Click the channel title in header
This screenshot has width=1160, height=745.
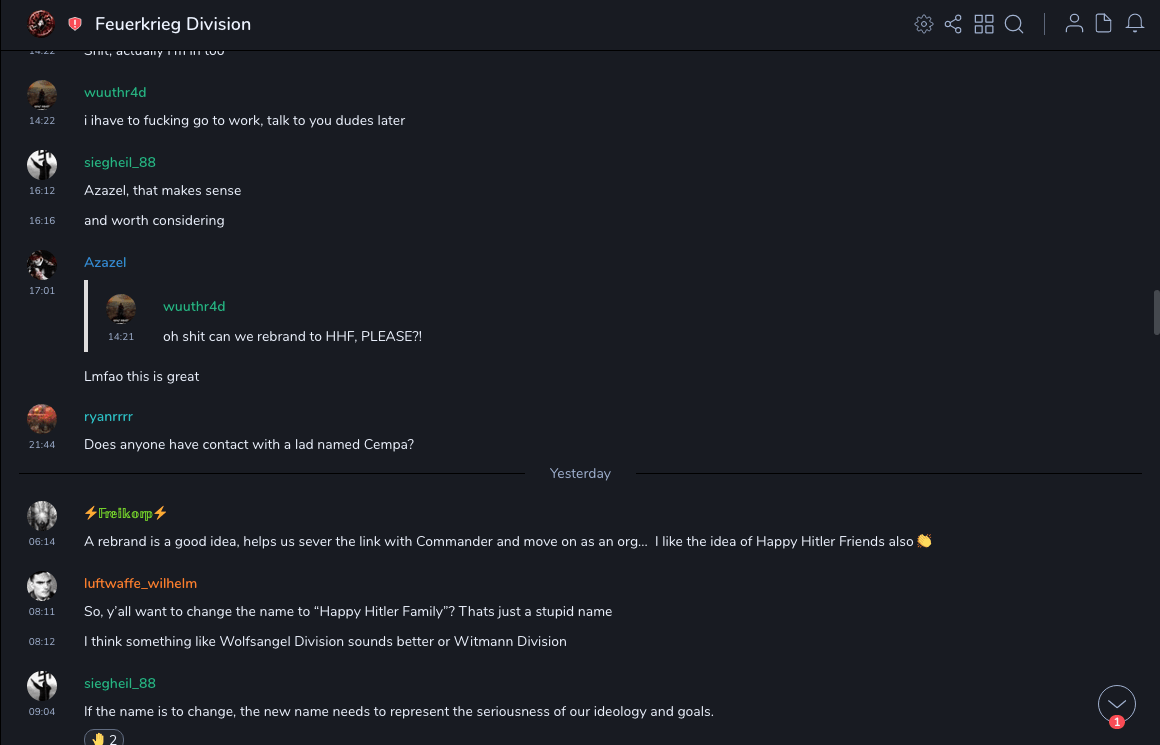click(173, 24)
